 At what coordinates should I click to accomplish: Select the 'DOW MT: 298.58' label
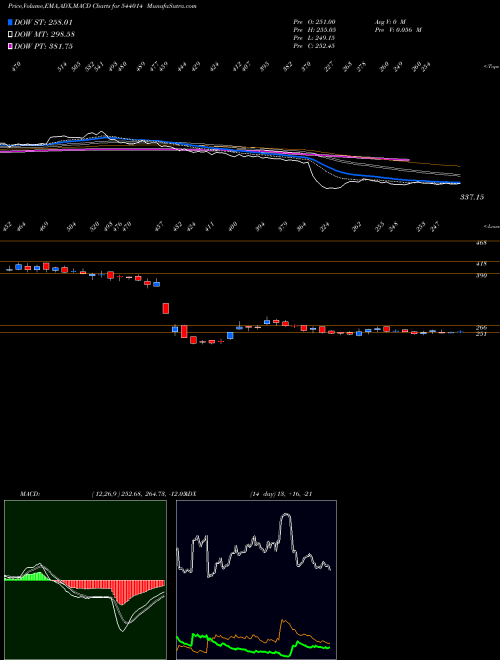[x=45, y=34]
